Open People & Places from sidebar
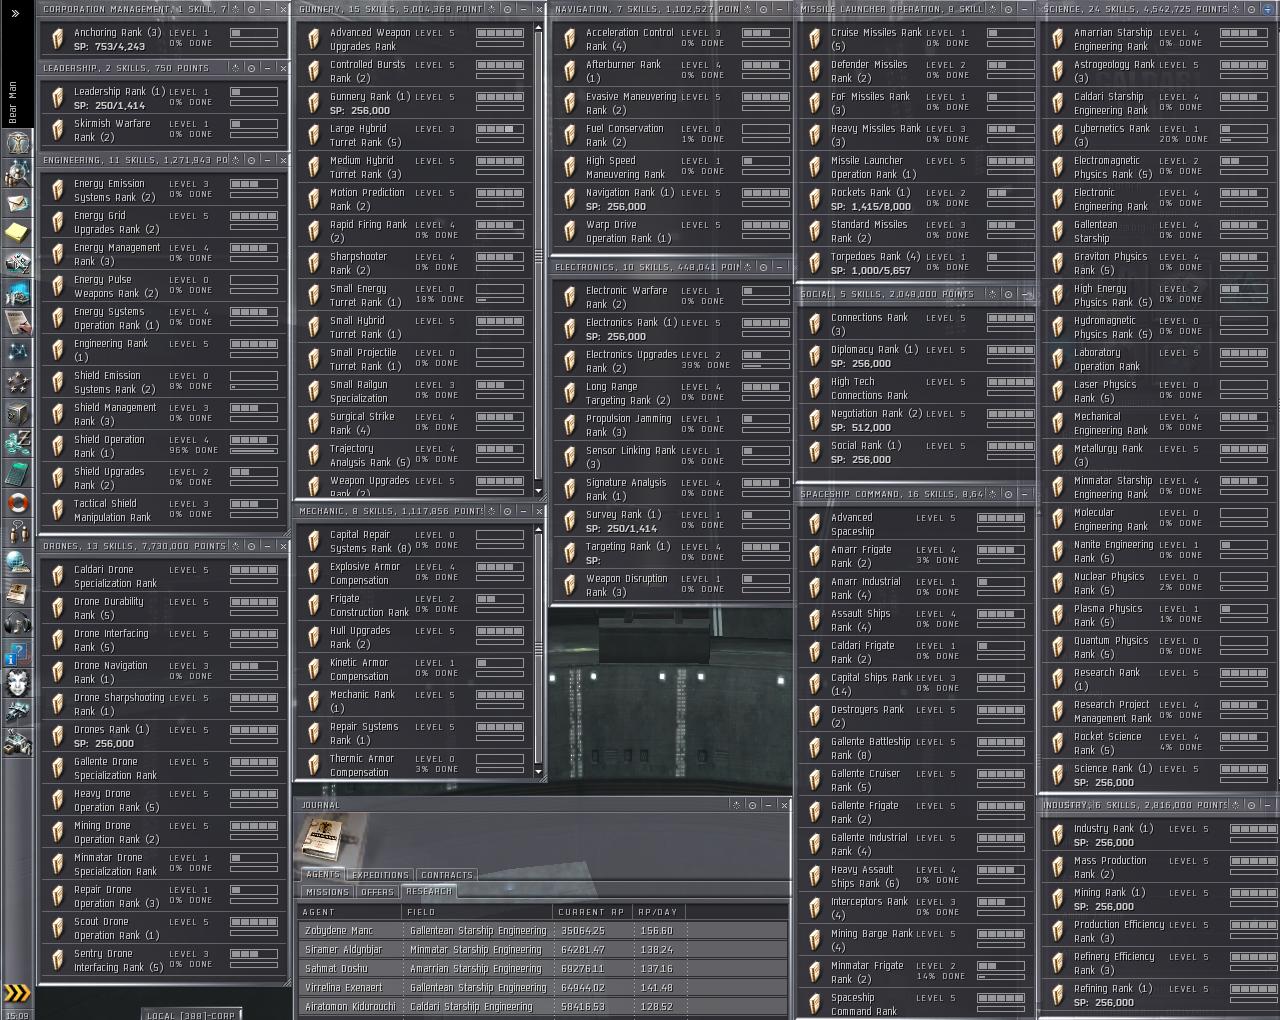The height and width of the screenshot is (1020, 1280). (17, 173)
